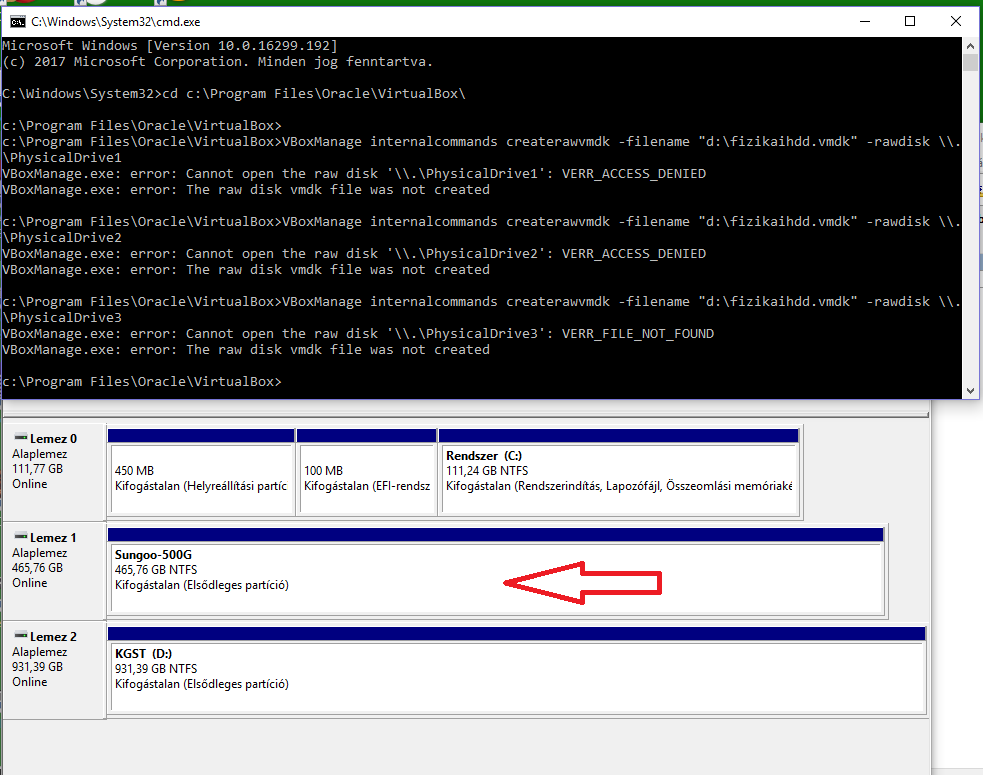
Task: Click the Microsoft Windows version line
Action: pyautogui.click(x=170, y=46)
